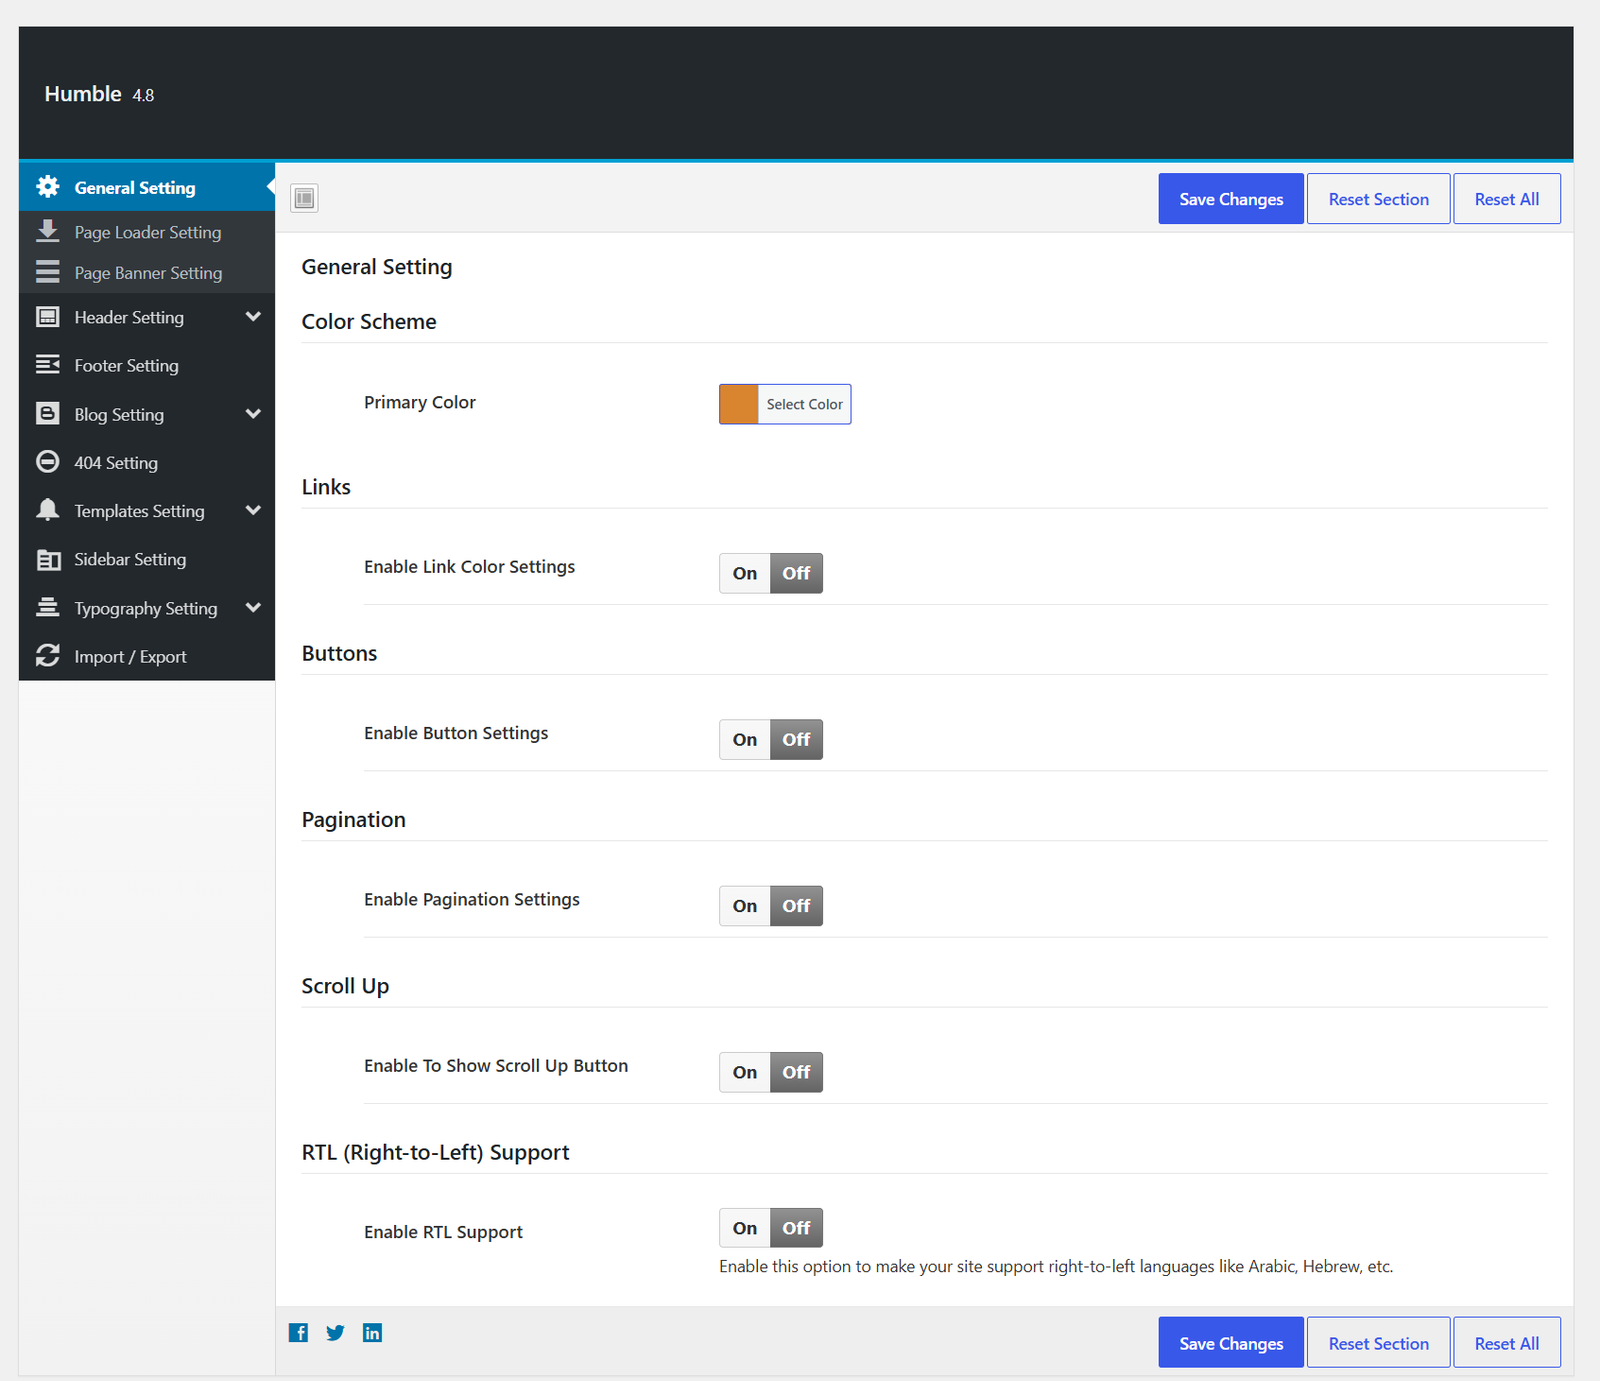The width and height of the screenshot is (1600, 1381).
Task: Click the Templates Setting bell icon
Action: (x=47, y=510)
